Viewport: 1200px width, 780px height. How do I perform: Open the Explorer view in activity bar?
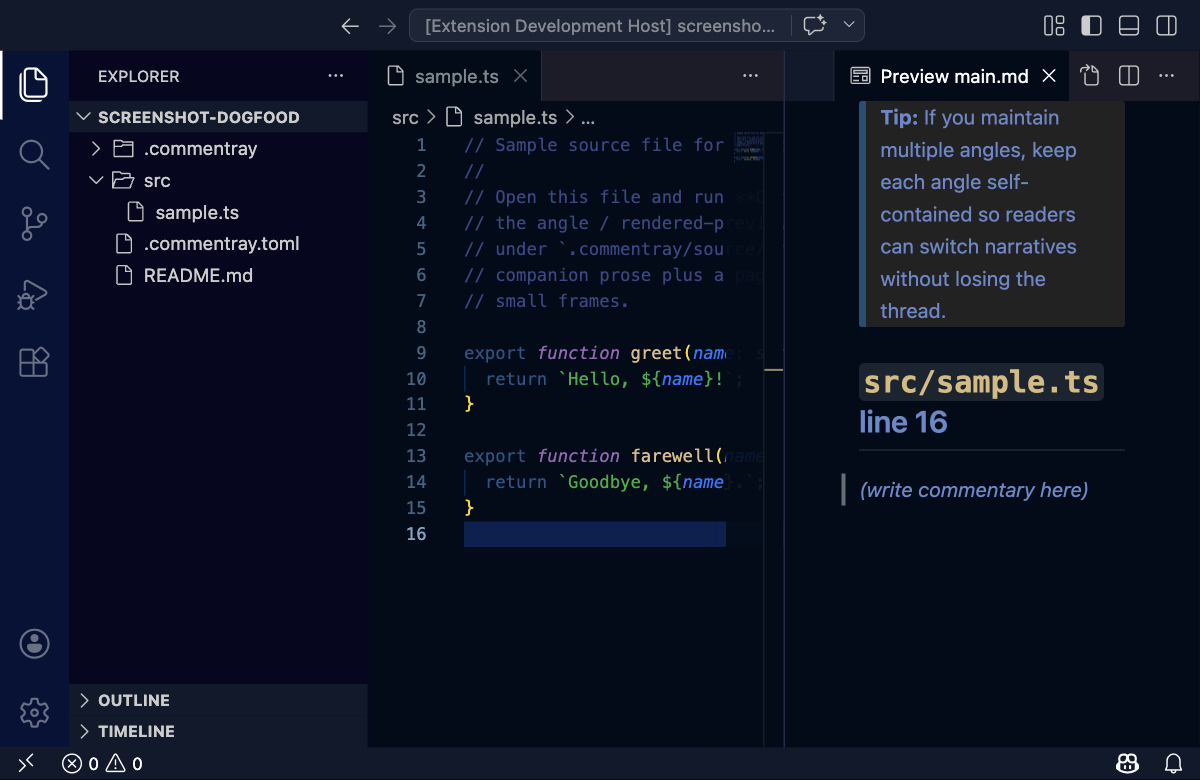click(34, 84)
